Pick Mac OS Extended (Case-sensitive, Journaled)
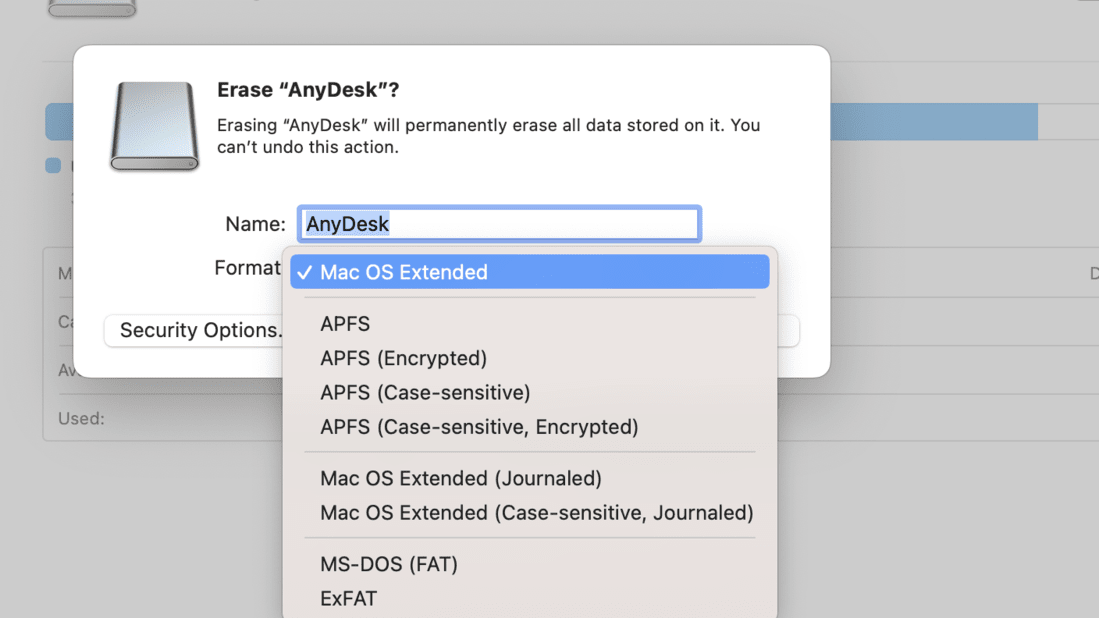This screenshot has height=618, width=1099. 536,513
